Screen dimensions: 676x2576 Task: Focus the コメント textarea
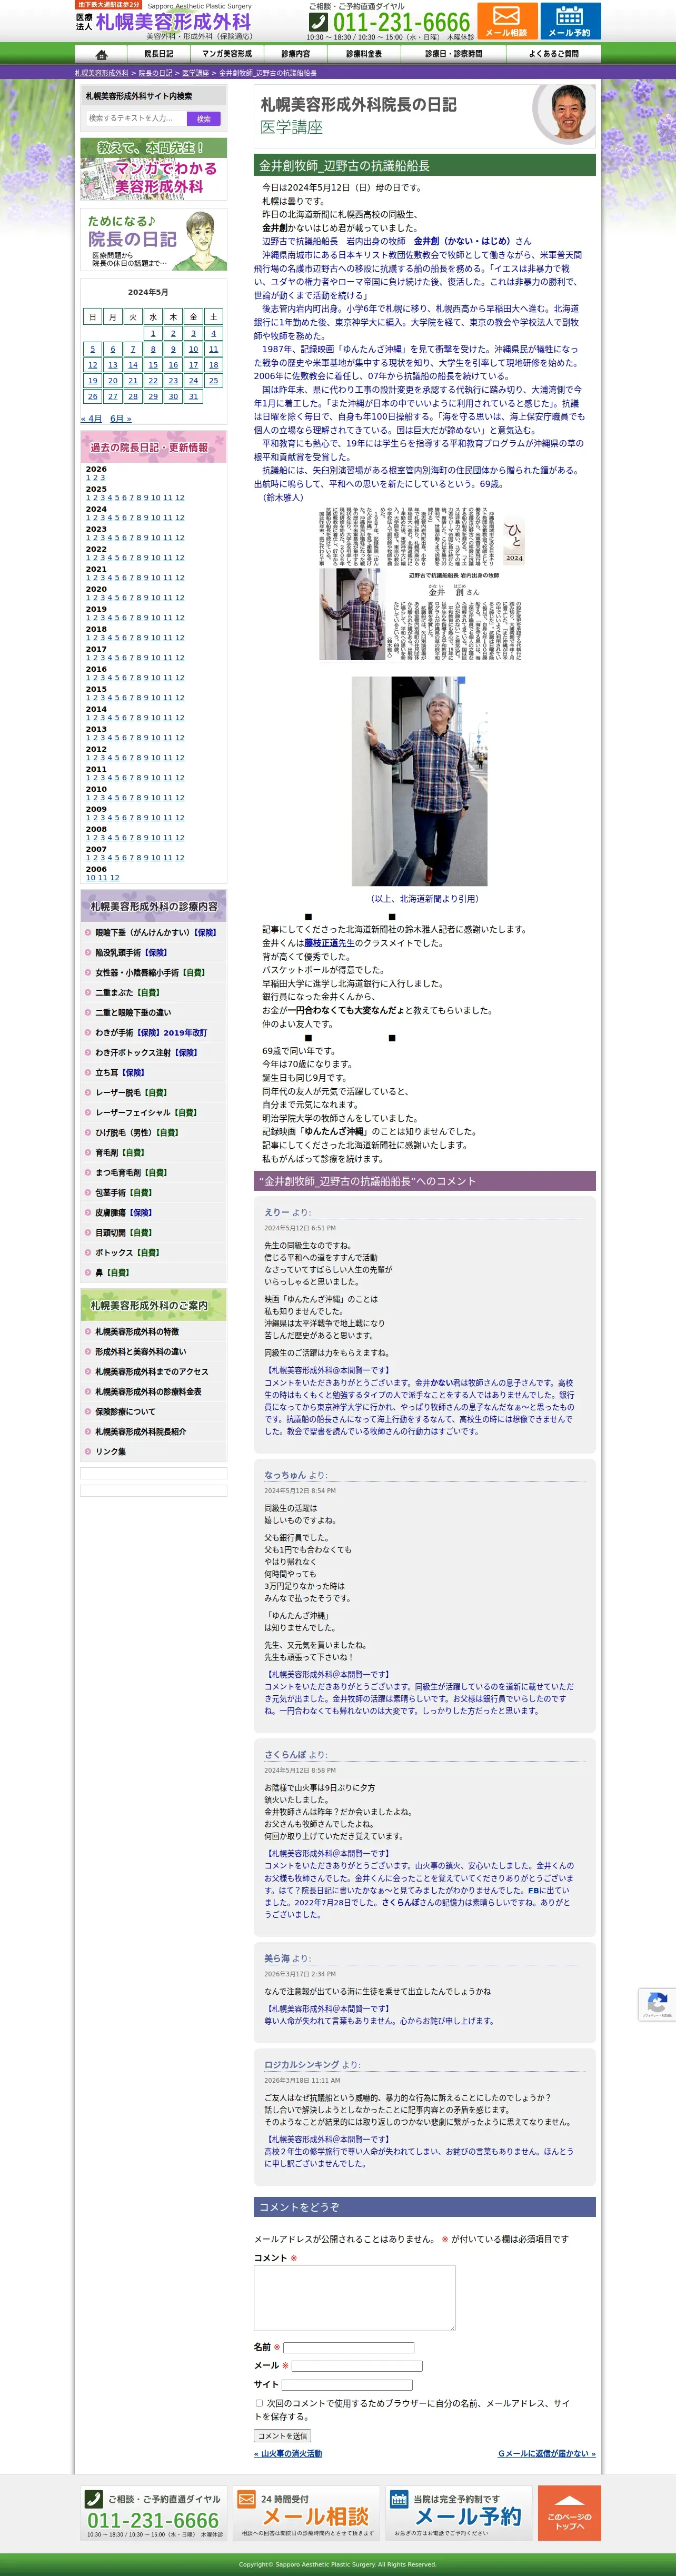pyautogui.click(x=354, y=2298)
